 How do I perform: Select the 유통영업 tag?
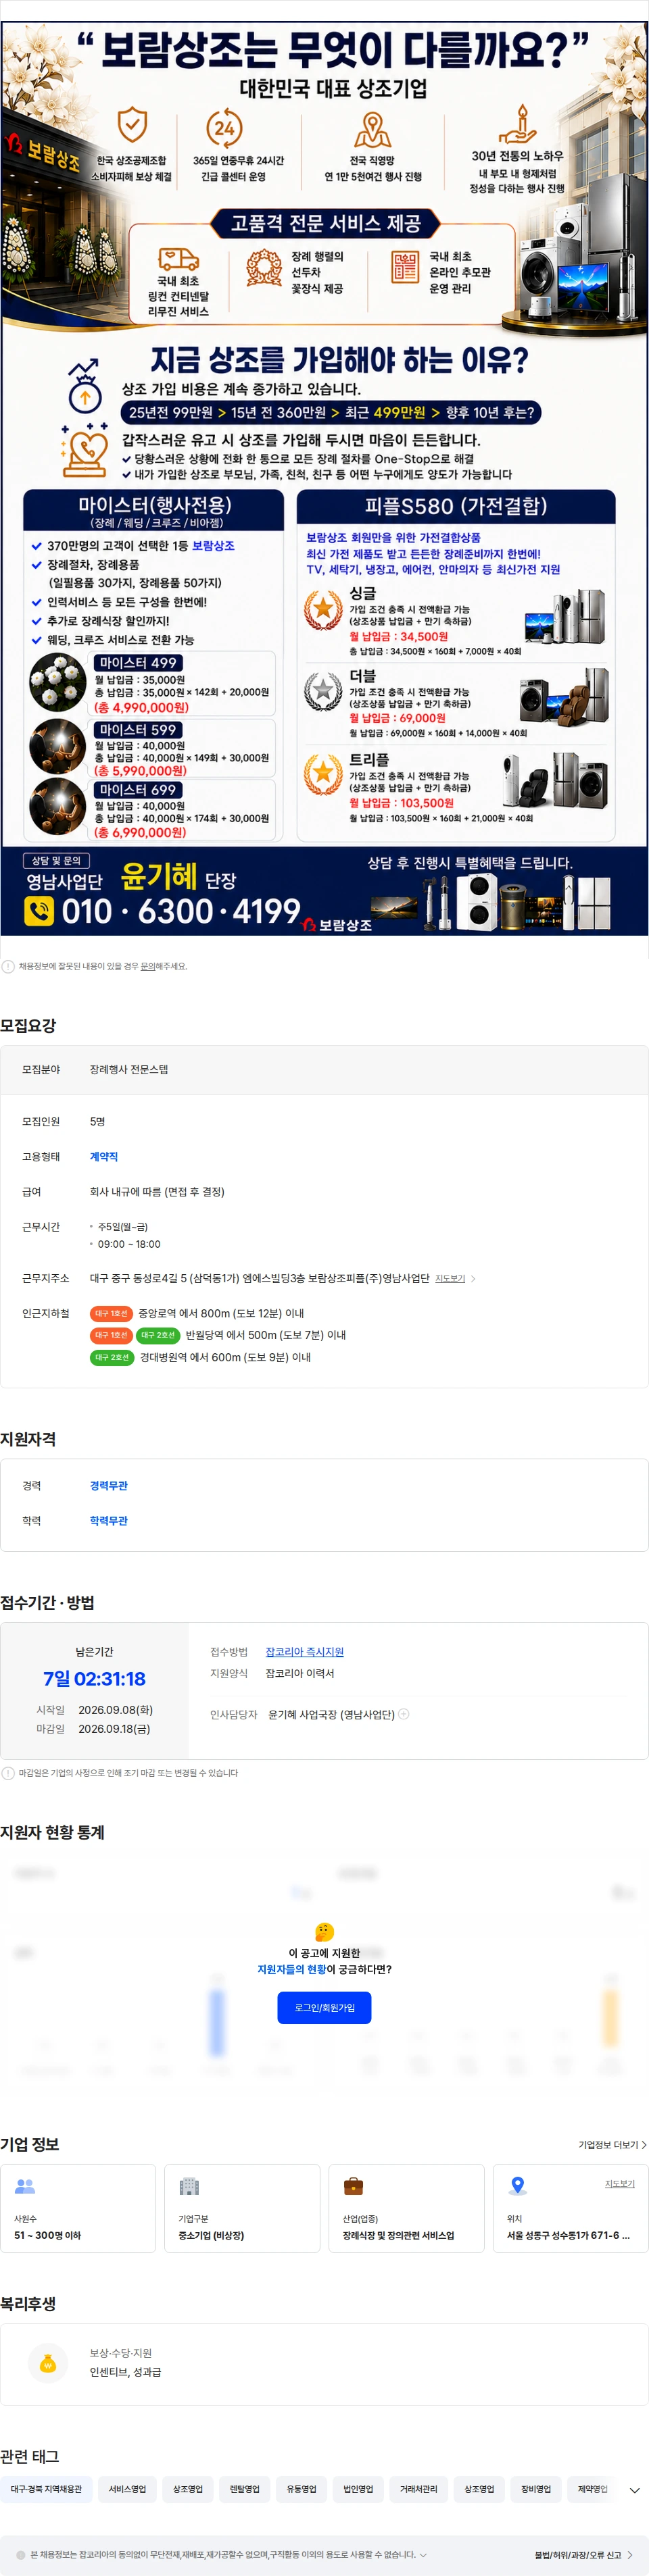point(301,2489)
